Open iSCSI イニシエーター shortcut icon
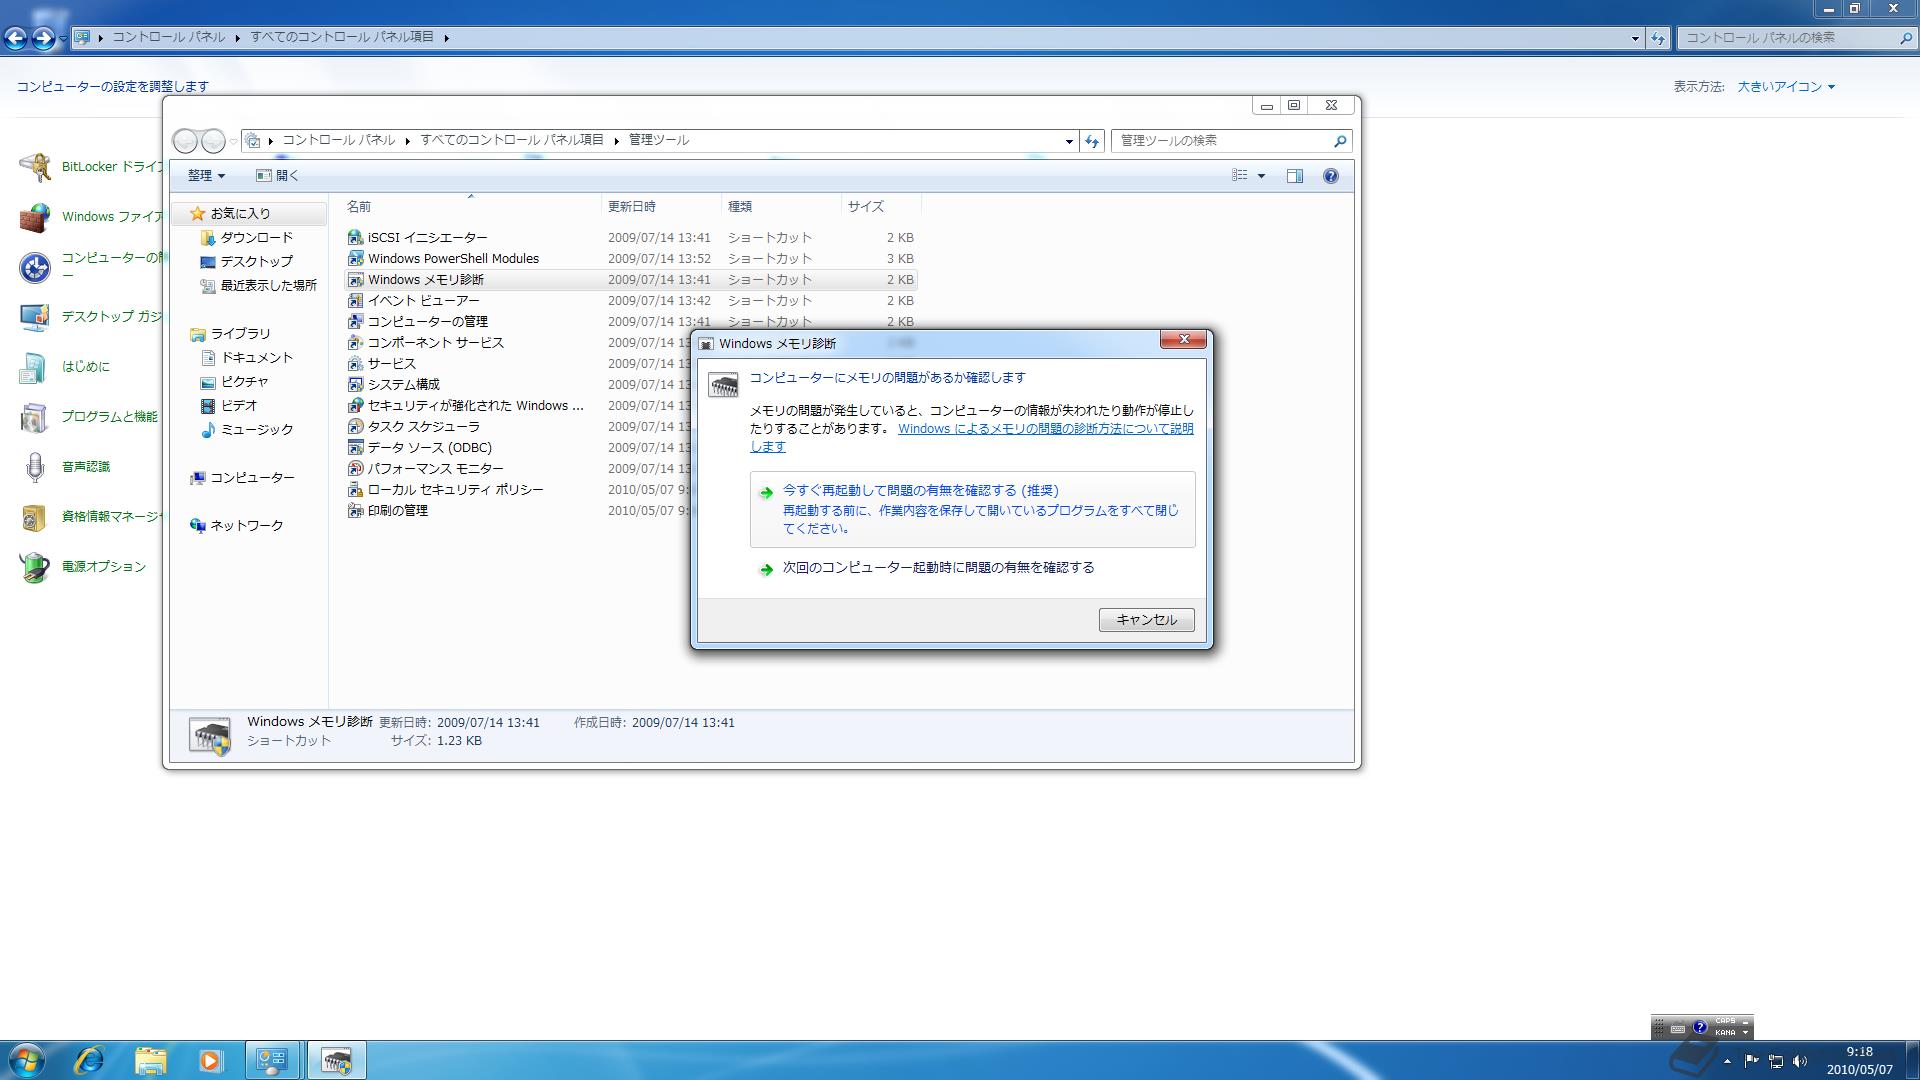 [355, 238]
